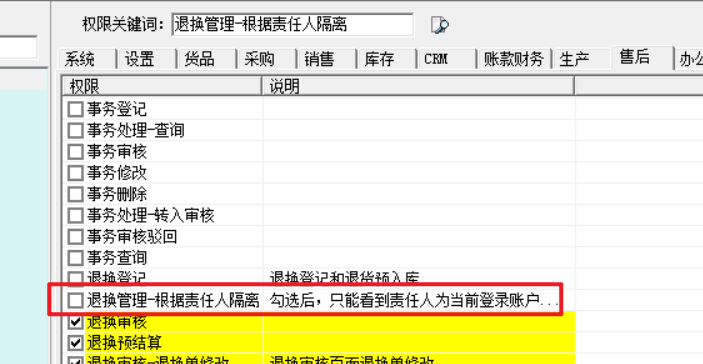Enable the 事务处理-查询 checkbox
Screen dimensions: 703x364
pos(75,130)
